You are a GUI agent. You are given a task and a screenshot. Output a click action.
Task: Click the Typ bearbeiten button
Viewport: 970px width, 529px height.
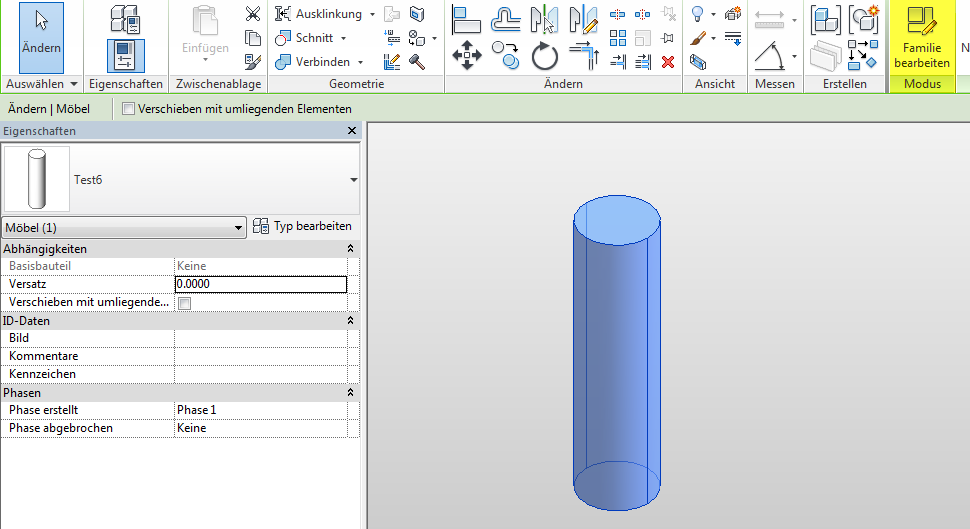(303, 227)
